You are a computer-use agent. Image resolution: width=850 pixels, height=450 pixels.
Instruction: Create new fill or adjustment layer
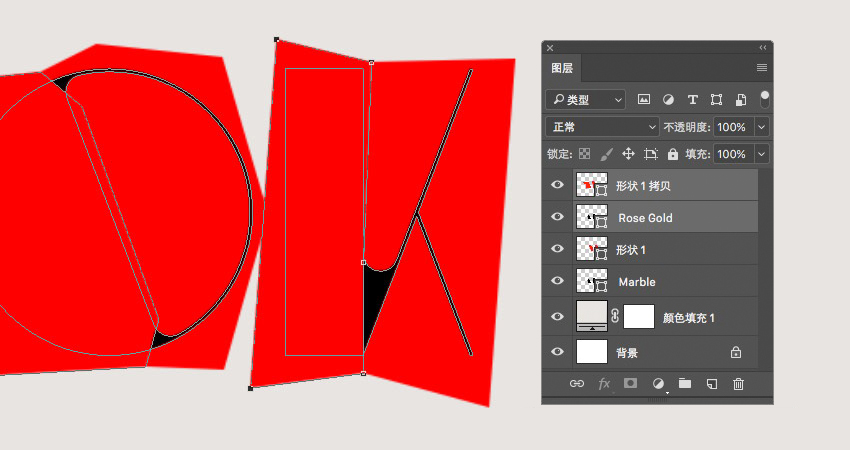pyautogui.click(x=658, y=384)
